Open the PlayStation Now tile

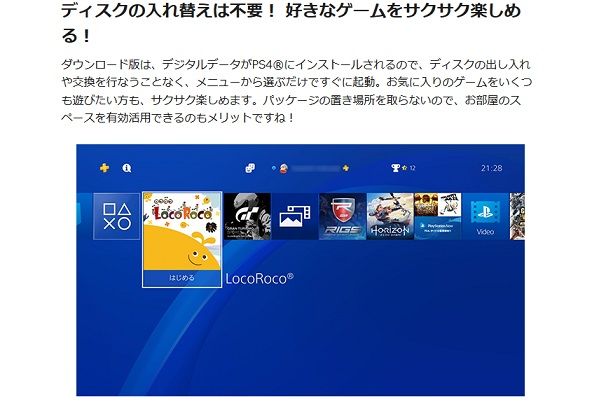click(x=438, y=216)
